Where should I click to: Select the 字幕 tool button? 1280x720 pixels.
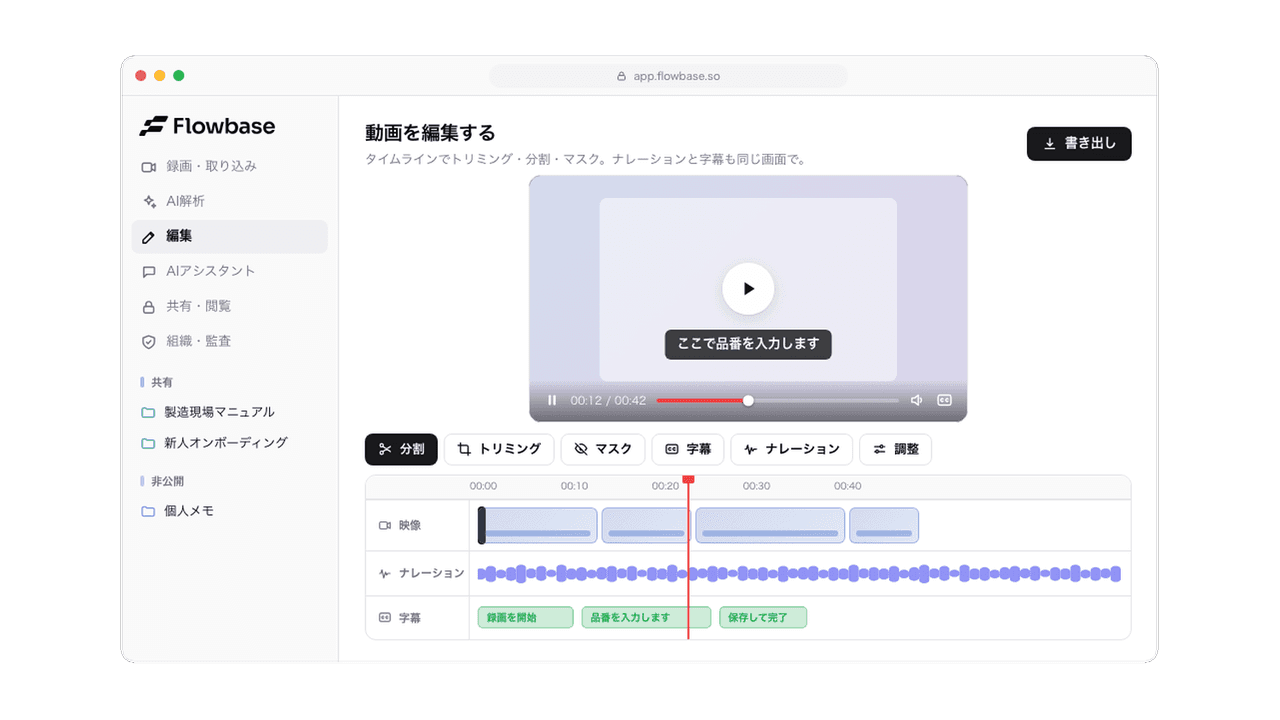[688, 449]
